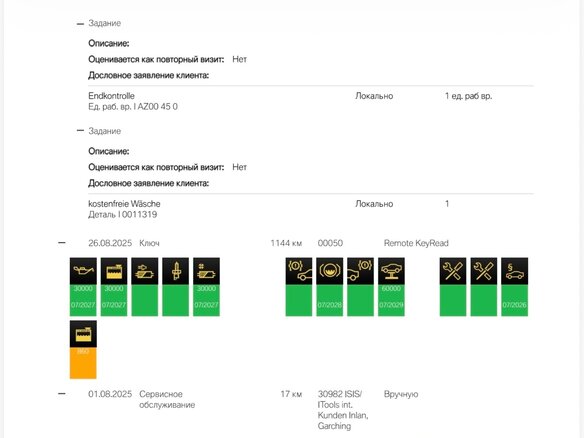The height and width of the screenshot is (438, 584).
Task: Collapse the second Задание section
Action: tap(80, 131)
